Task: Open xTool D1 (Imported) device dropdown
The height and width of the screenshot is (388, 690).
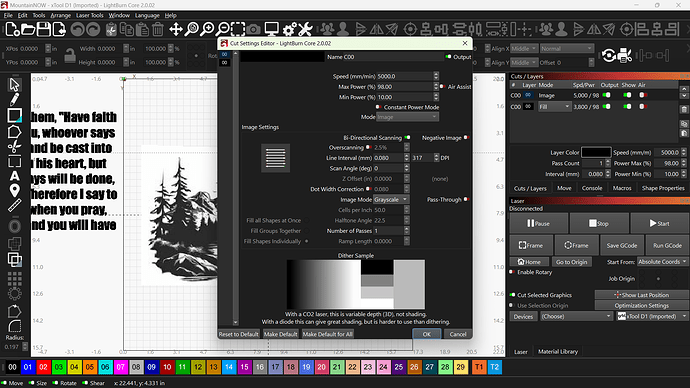Action: coord(652,316)
